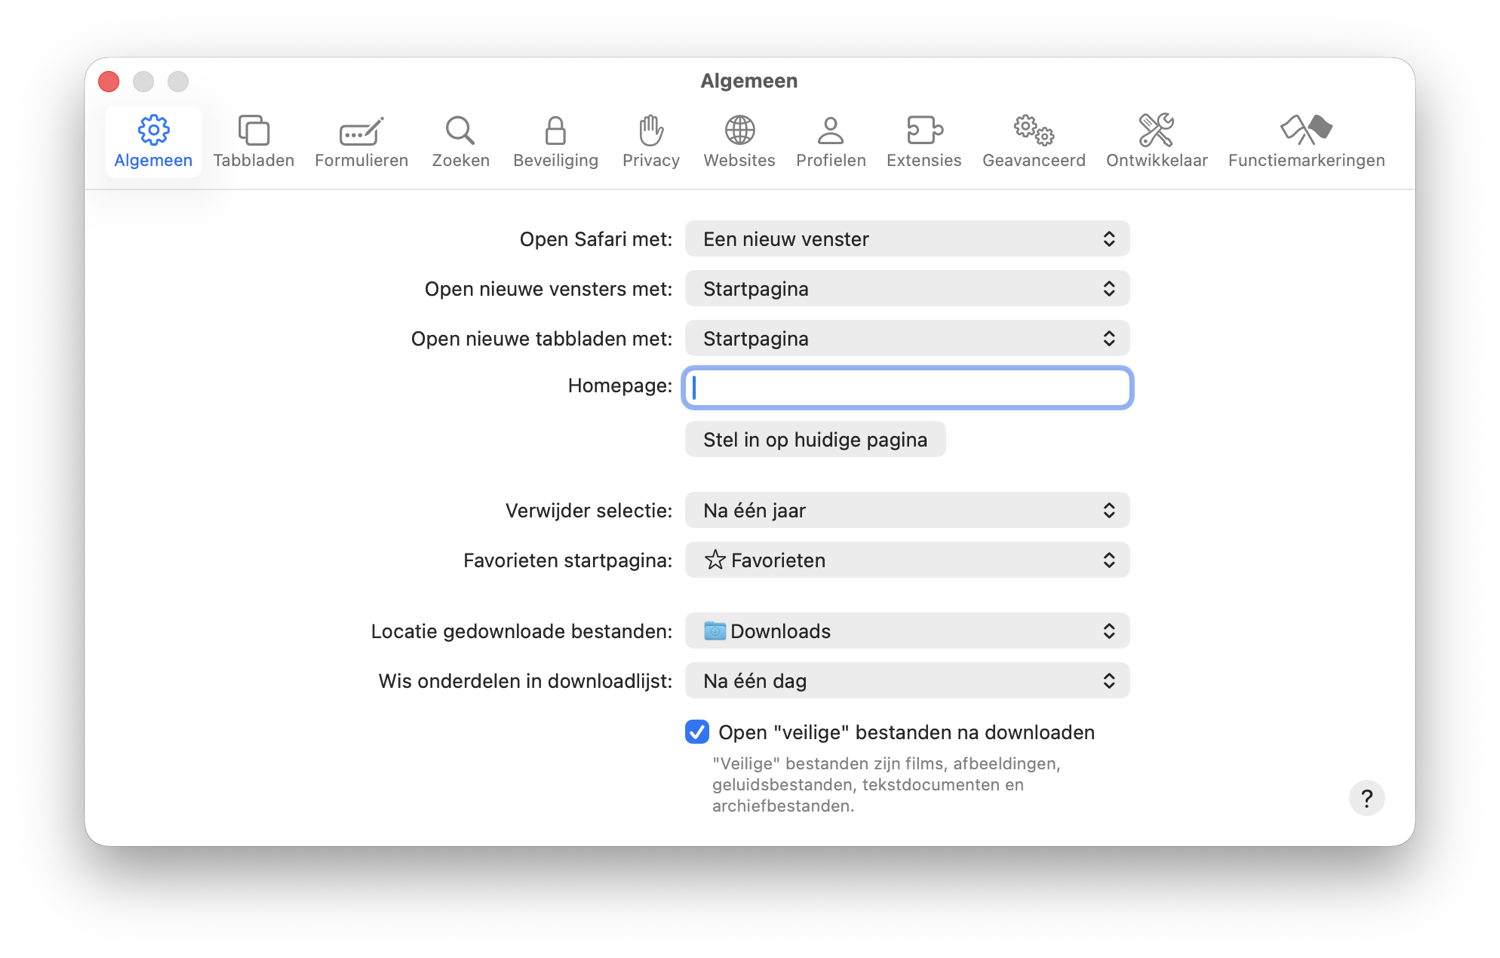The height and width of the screenshot is (958, 1500).
Task: Click into the Homepage text field
Action: [x=906, y=388]
